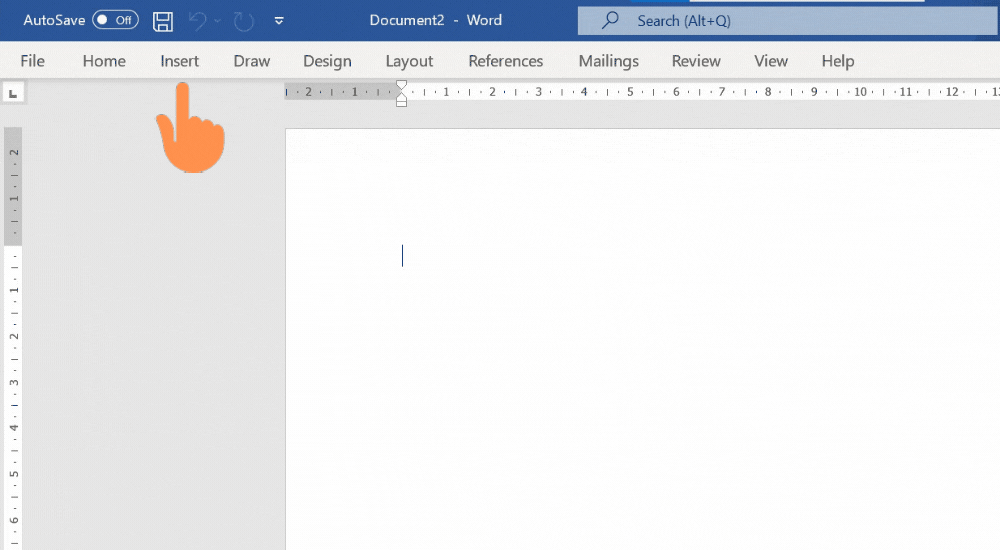Click the left indent marker below ruler

coord(401,101)
